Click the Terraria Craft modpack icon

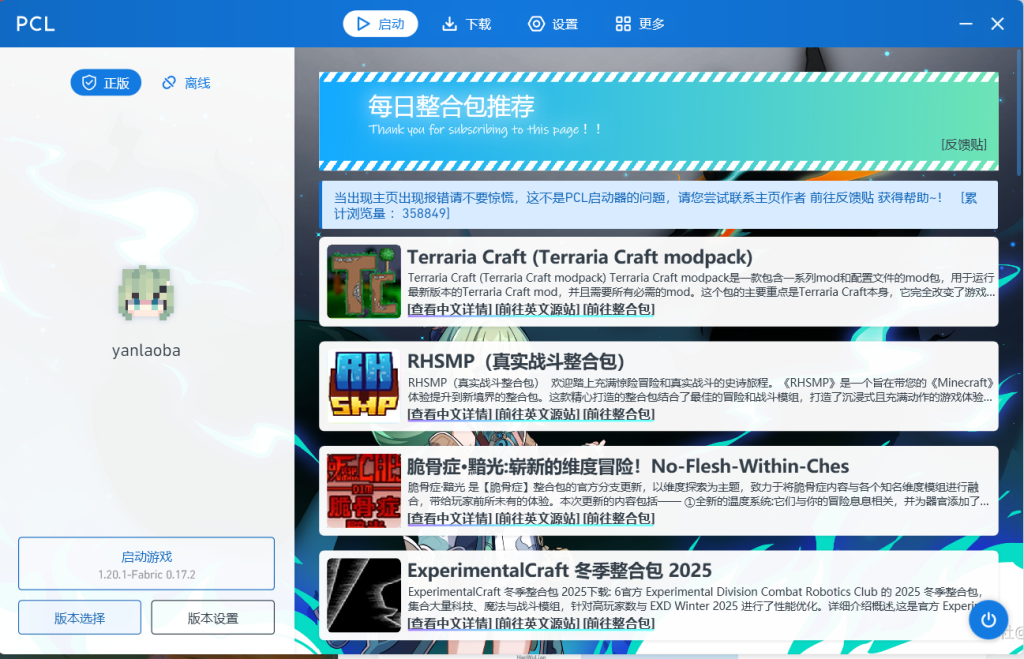364,282
